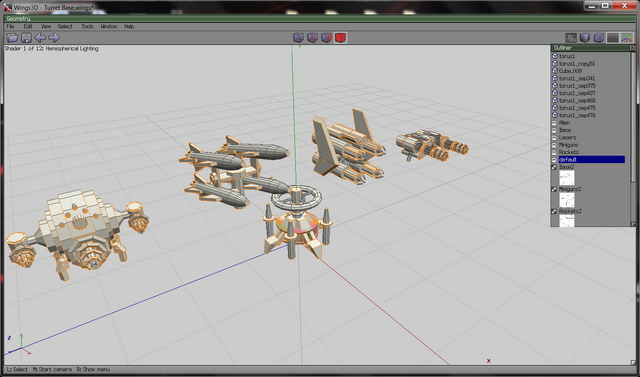Screen dimensions: 640x377
Task: Click the Base2 image thumbnail in Outliner
Action: [567, 178]
